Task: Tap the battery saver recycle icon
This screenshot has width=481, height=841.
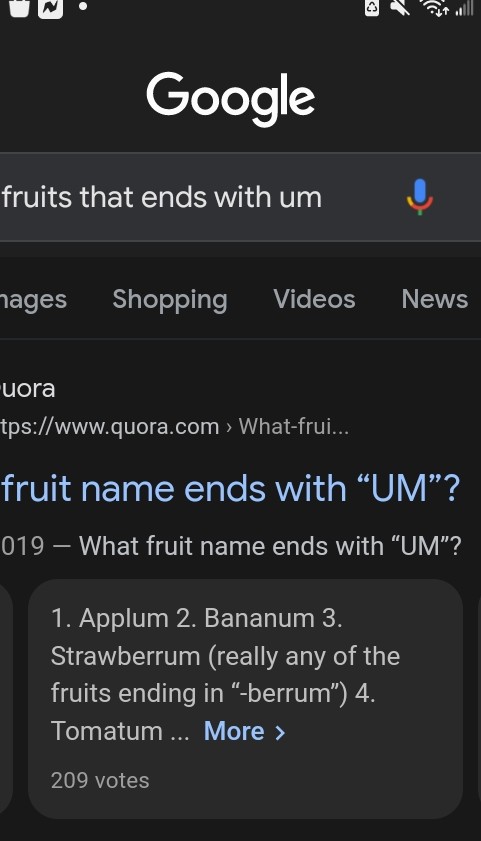Action: [372, 8]
